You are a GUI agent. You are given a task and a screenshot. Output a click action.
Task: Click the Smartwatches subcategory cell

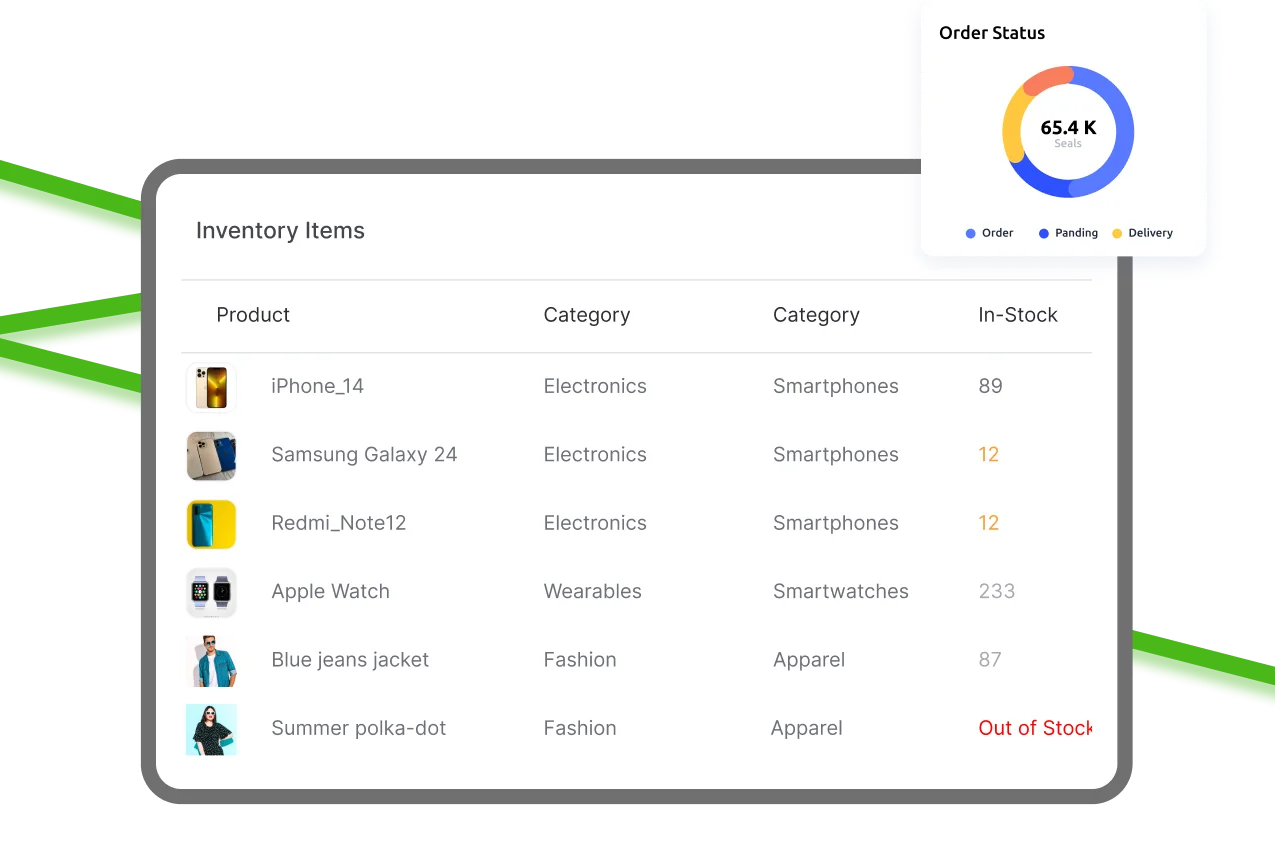point(840,591)
